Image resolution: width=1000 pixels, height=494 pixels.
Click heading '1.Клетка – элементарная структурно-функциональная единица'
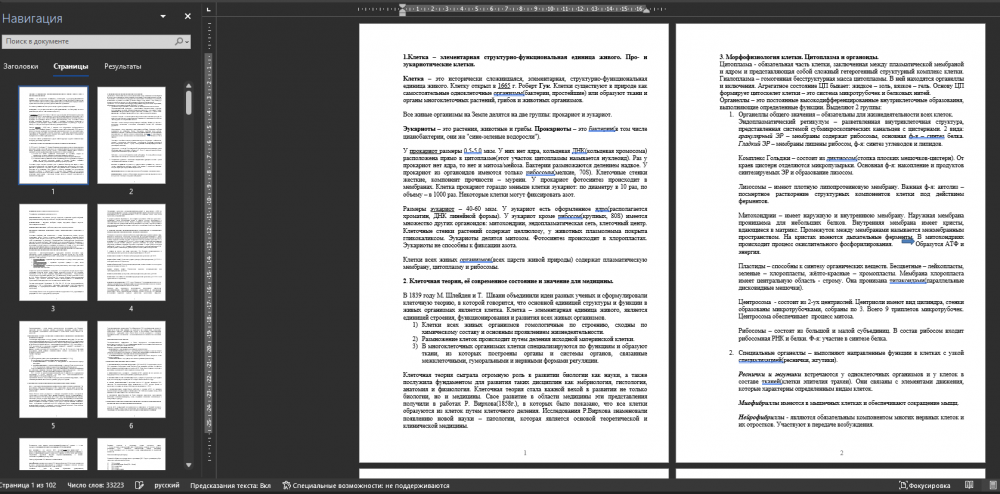526,61
